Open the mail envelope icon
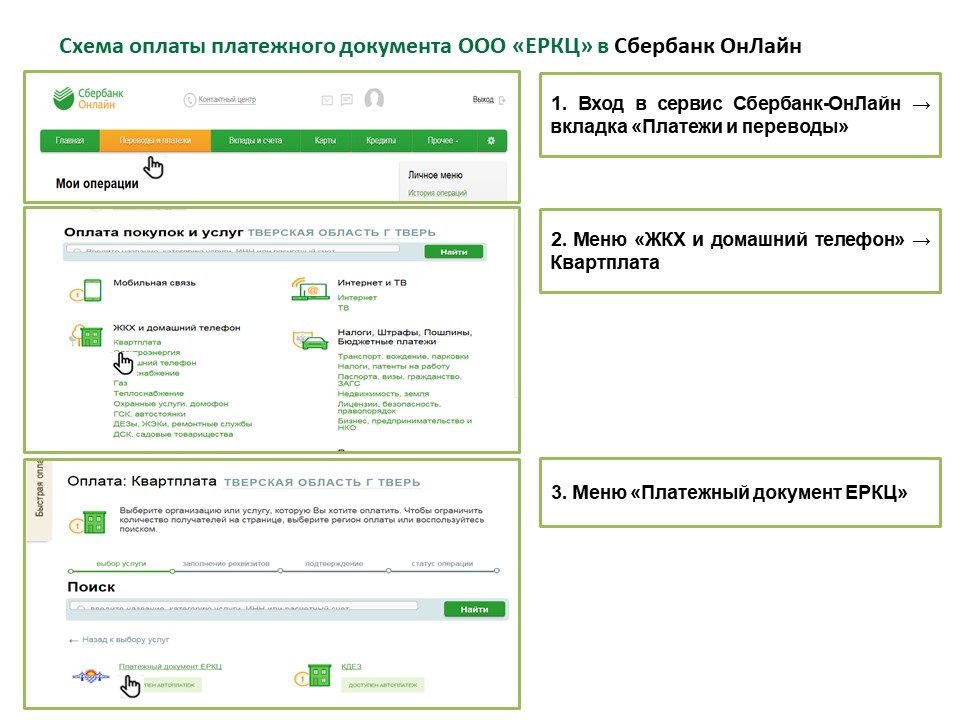The height and width of the screenshot is (720, 960). pos(328,100)
